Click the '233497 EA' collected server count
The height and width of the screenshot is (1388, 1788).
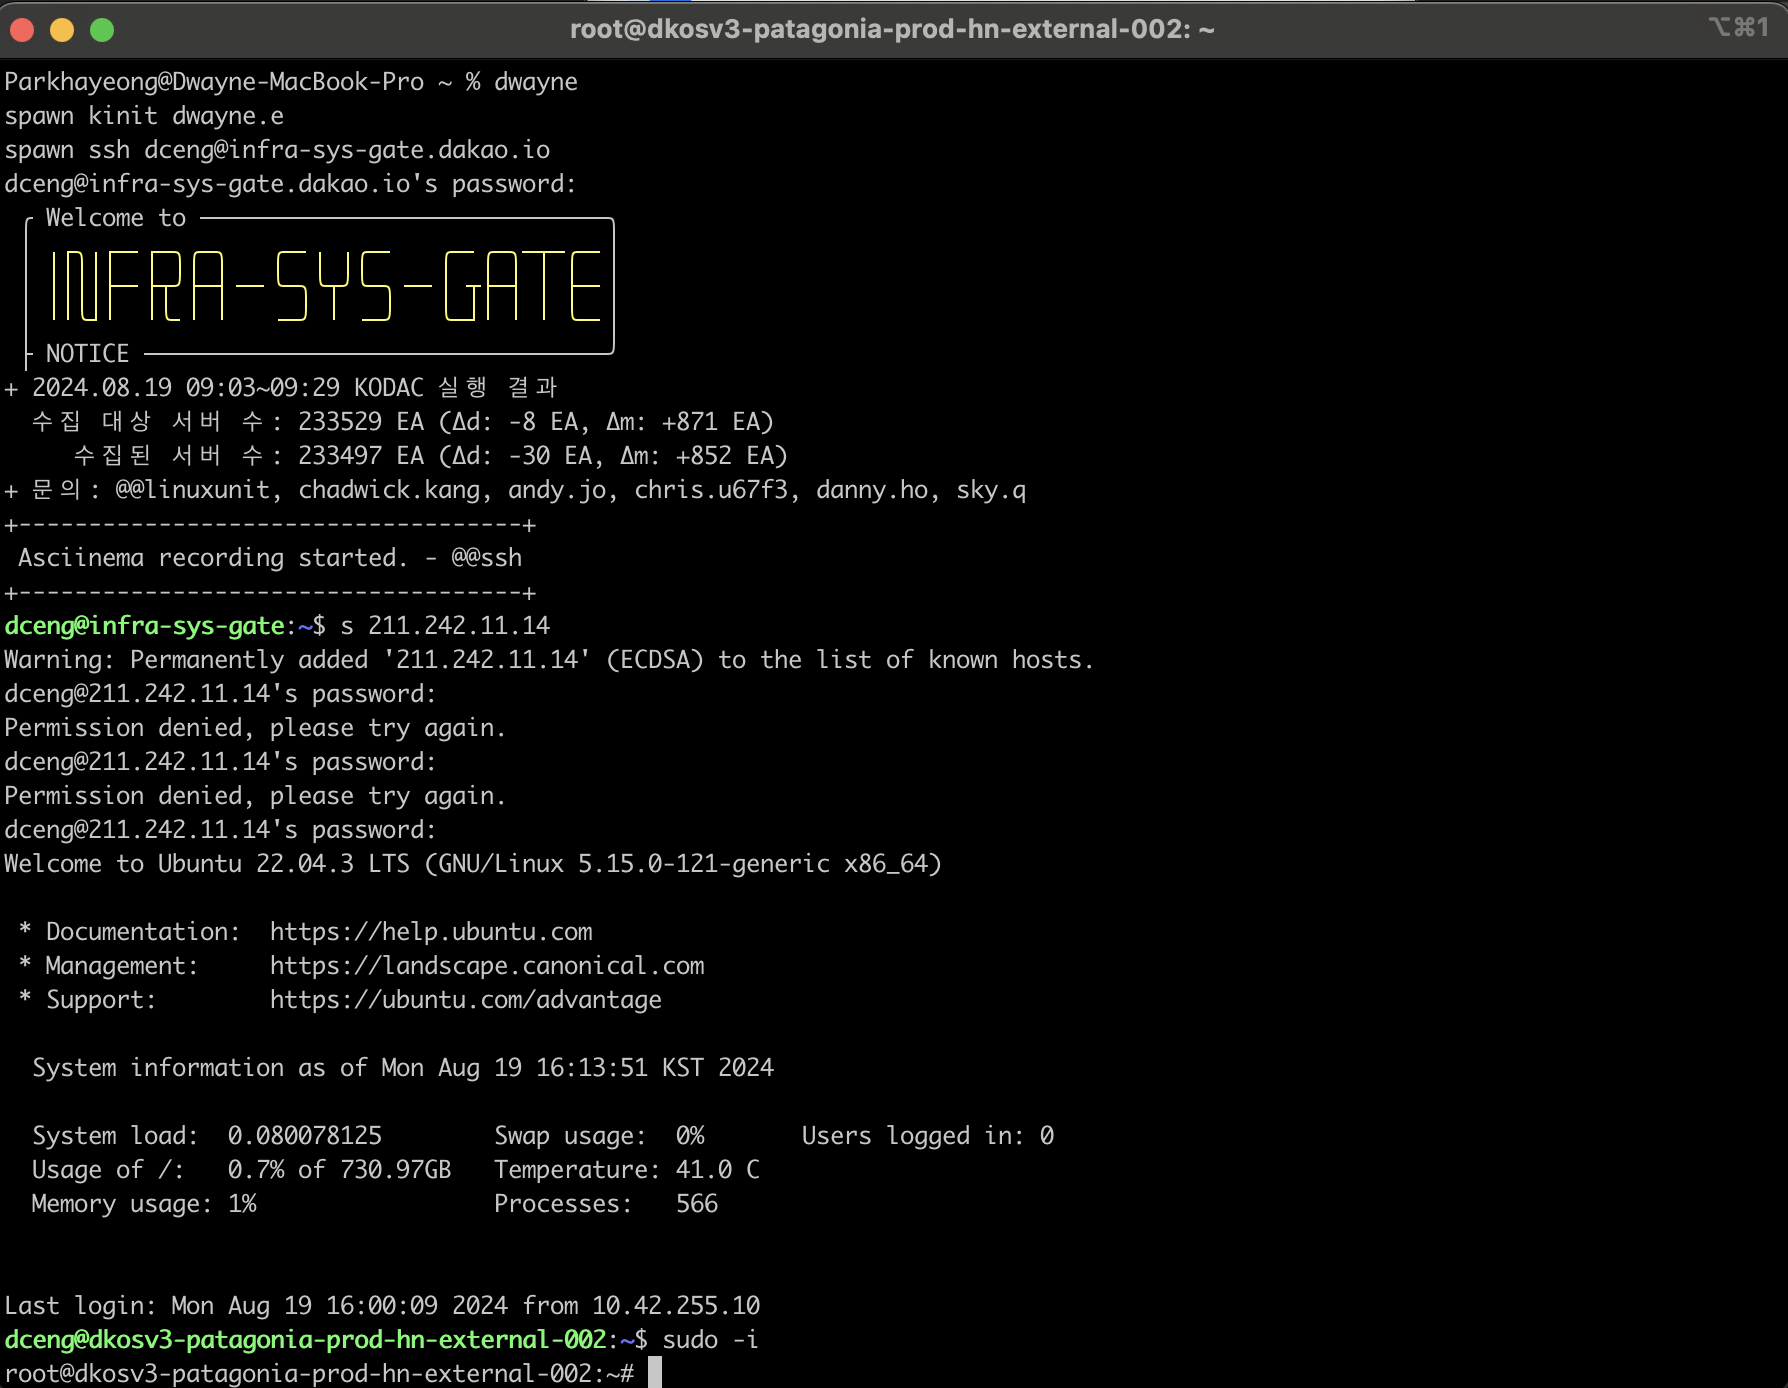pyautogui.click(x=361, y=456)
